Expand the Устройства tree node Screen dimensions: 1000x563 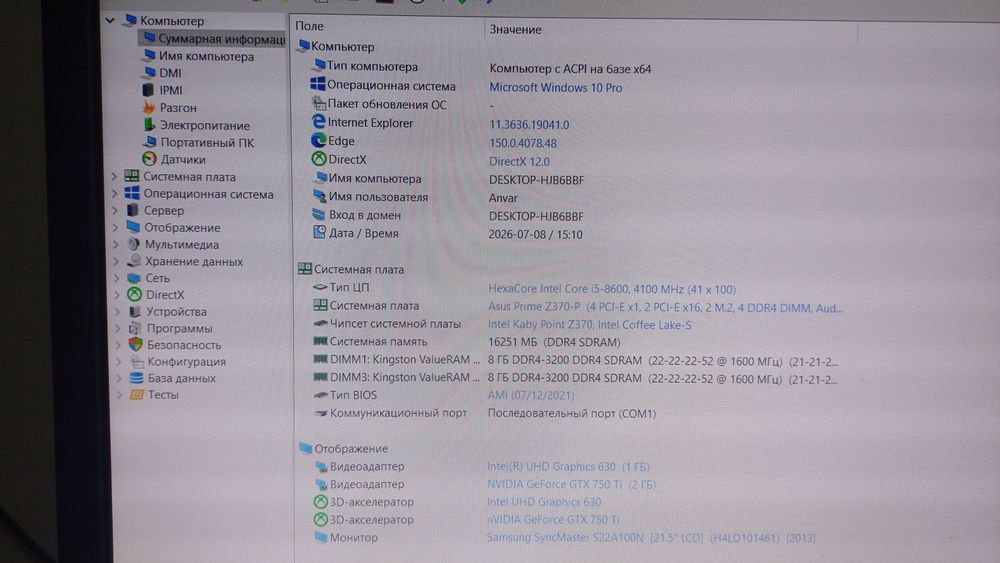point(117,312)
